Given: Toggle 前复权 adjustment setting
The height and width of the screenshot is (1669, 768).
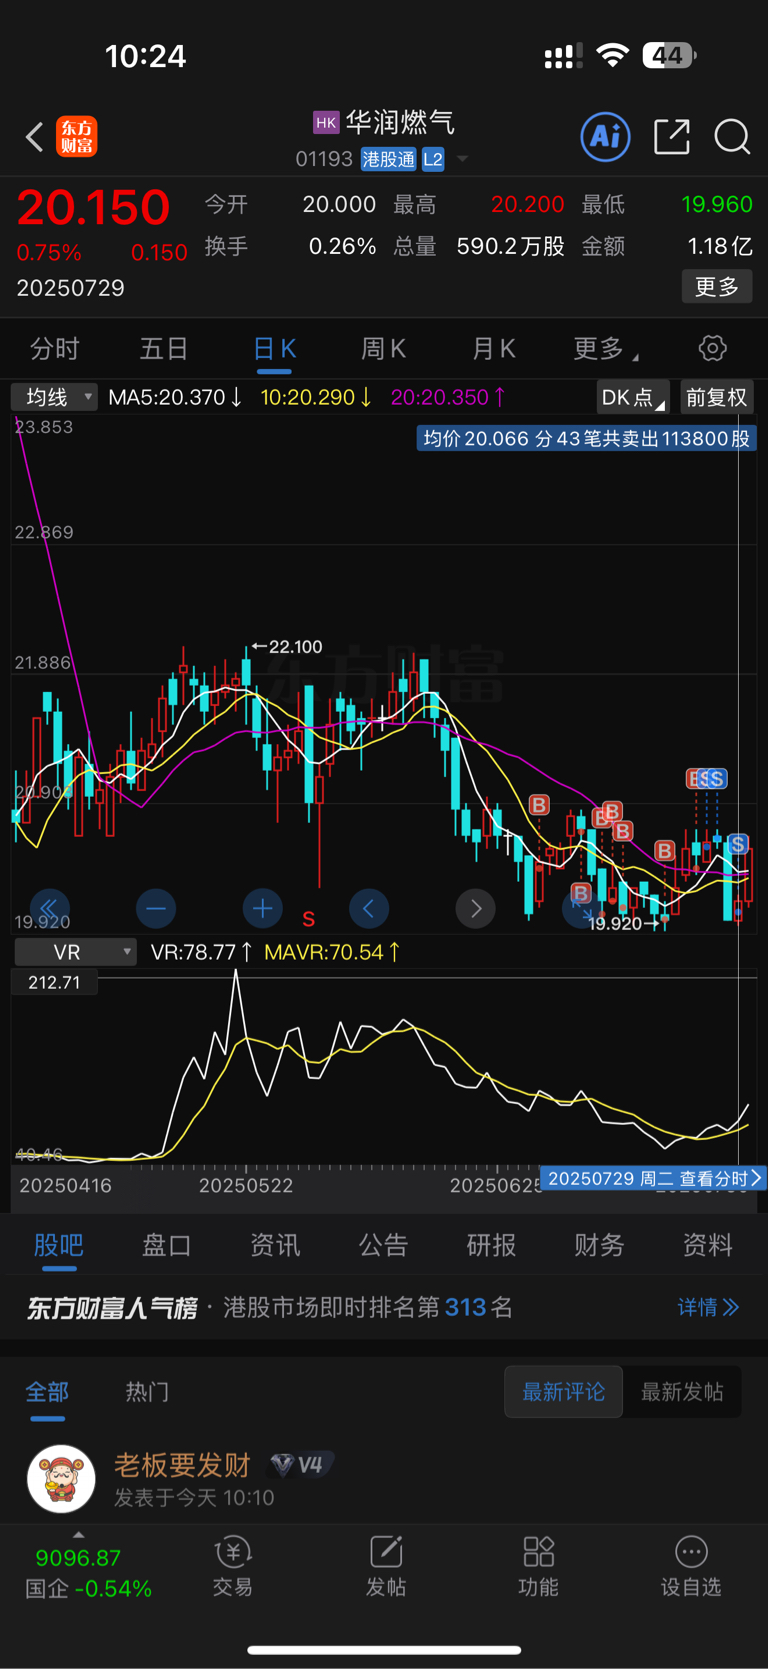Looking at the screenshot, I should click(717, 397).
